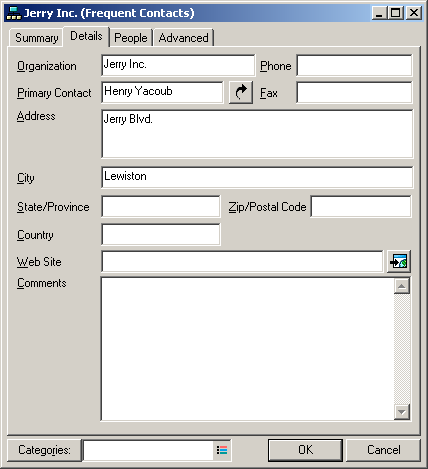Focus the Organization field with Jerry Inc.

pyautogui.click(x=178, y=65)
